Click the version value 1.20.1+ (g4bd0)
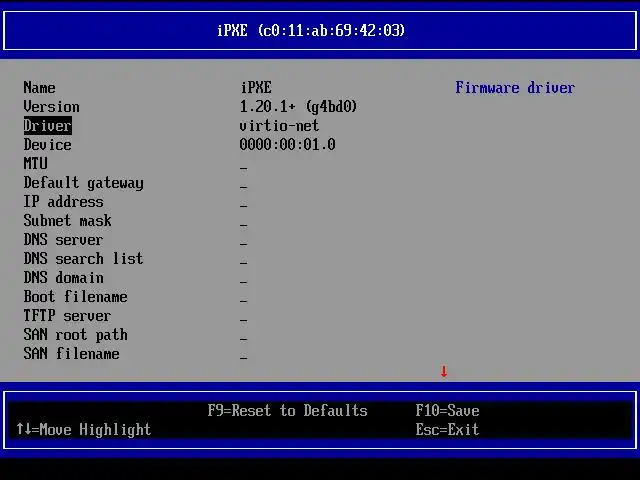The image size is (640, 480). pos(298,107)
